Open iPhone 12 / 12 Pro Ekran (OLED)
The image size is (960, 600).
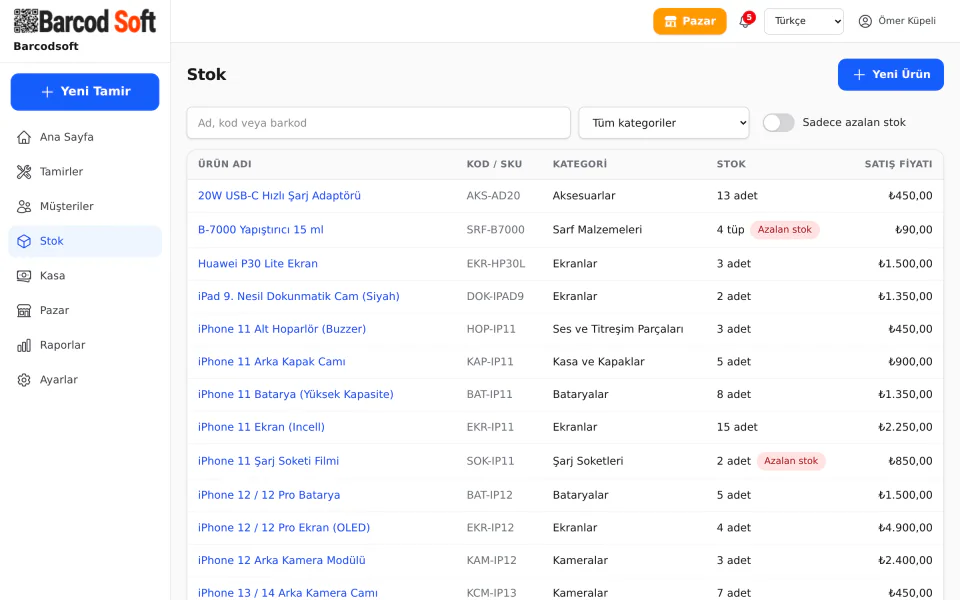(x=284, y=528)
